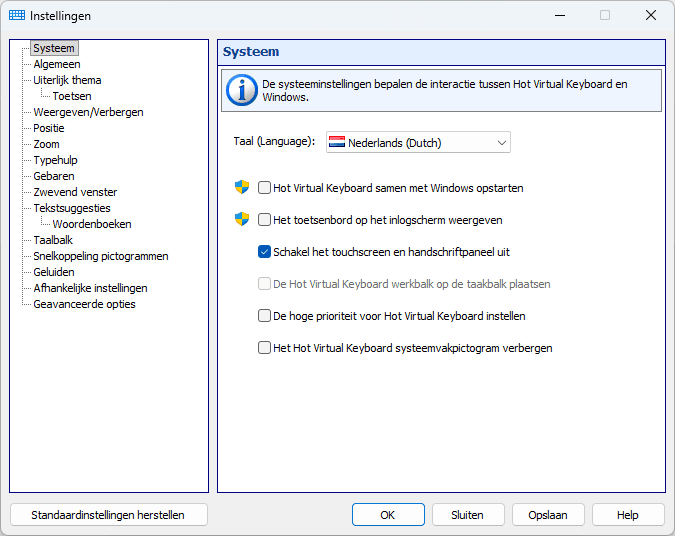Open the Toetsen sub-item
This screenshot has width=675, height=536.
(72, 96)
